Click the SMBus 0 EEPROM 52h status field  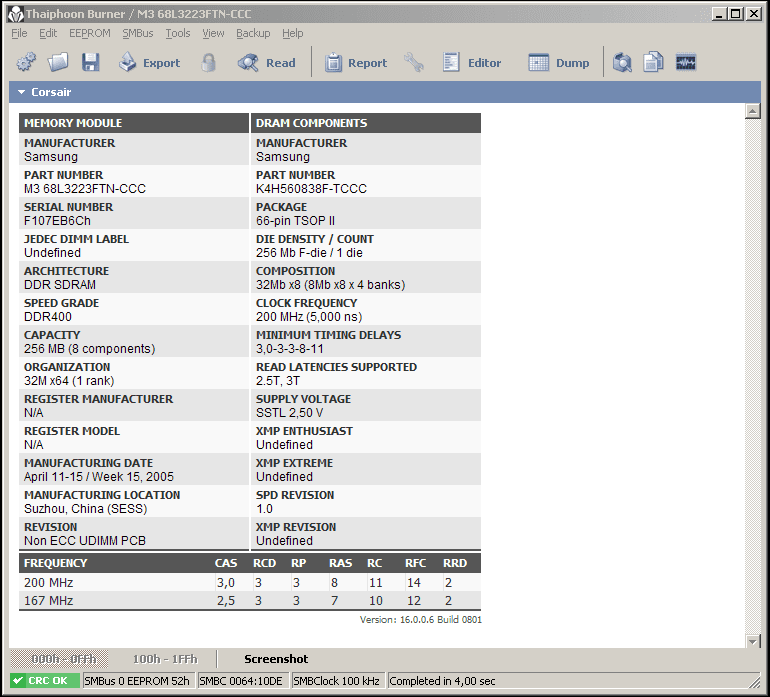[x=137, y=681]
